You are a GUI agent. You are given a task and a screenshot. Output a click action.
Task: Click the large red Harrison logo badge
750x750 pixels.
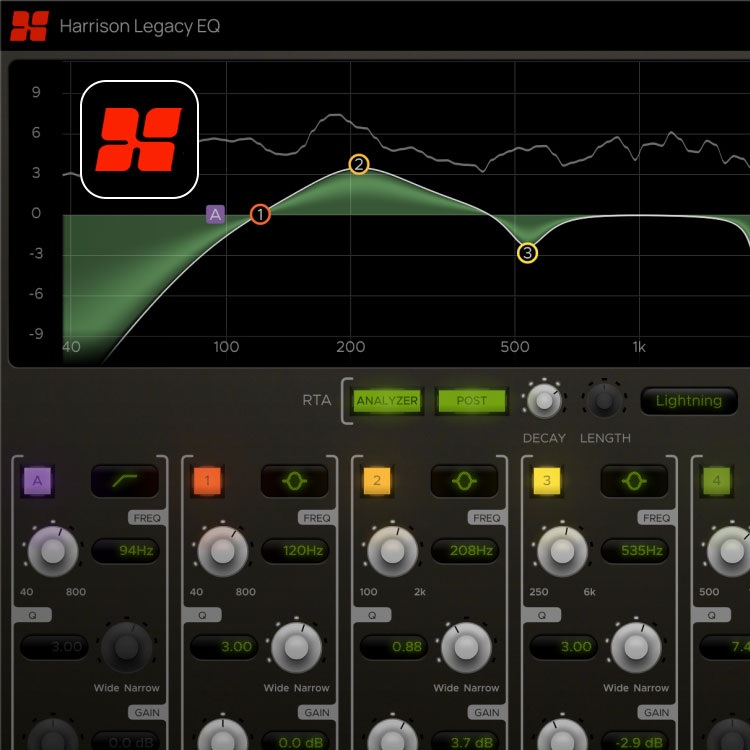click(x=139, y=139)
